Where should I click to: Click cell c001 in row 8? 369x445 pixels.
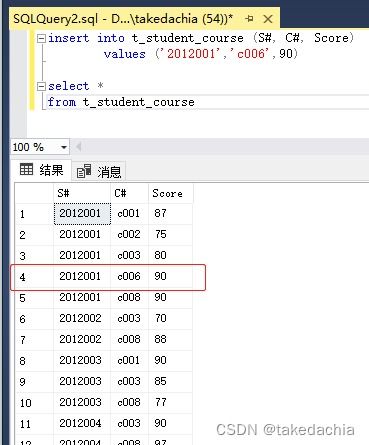pos(129,361)
